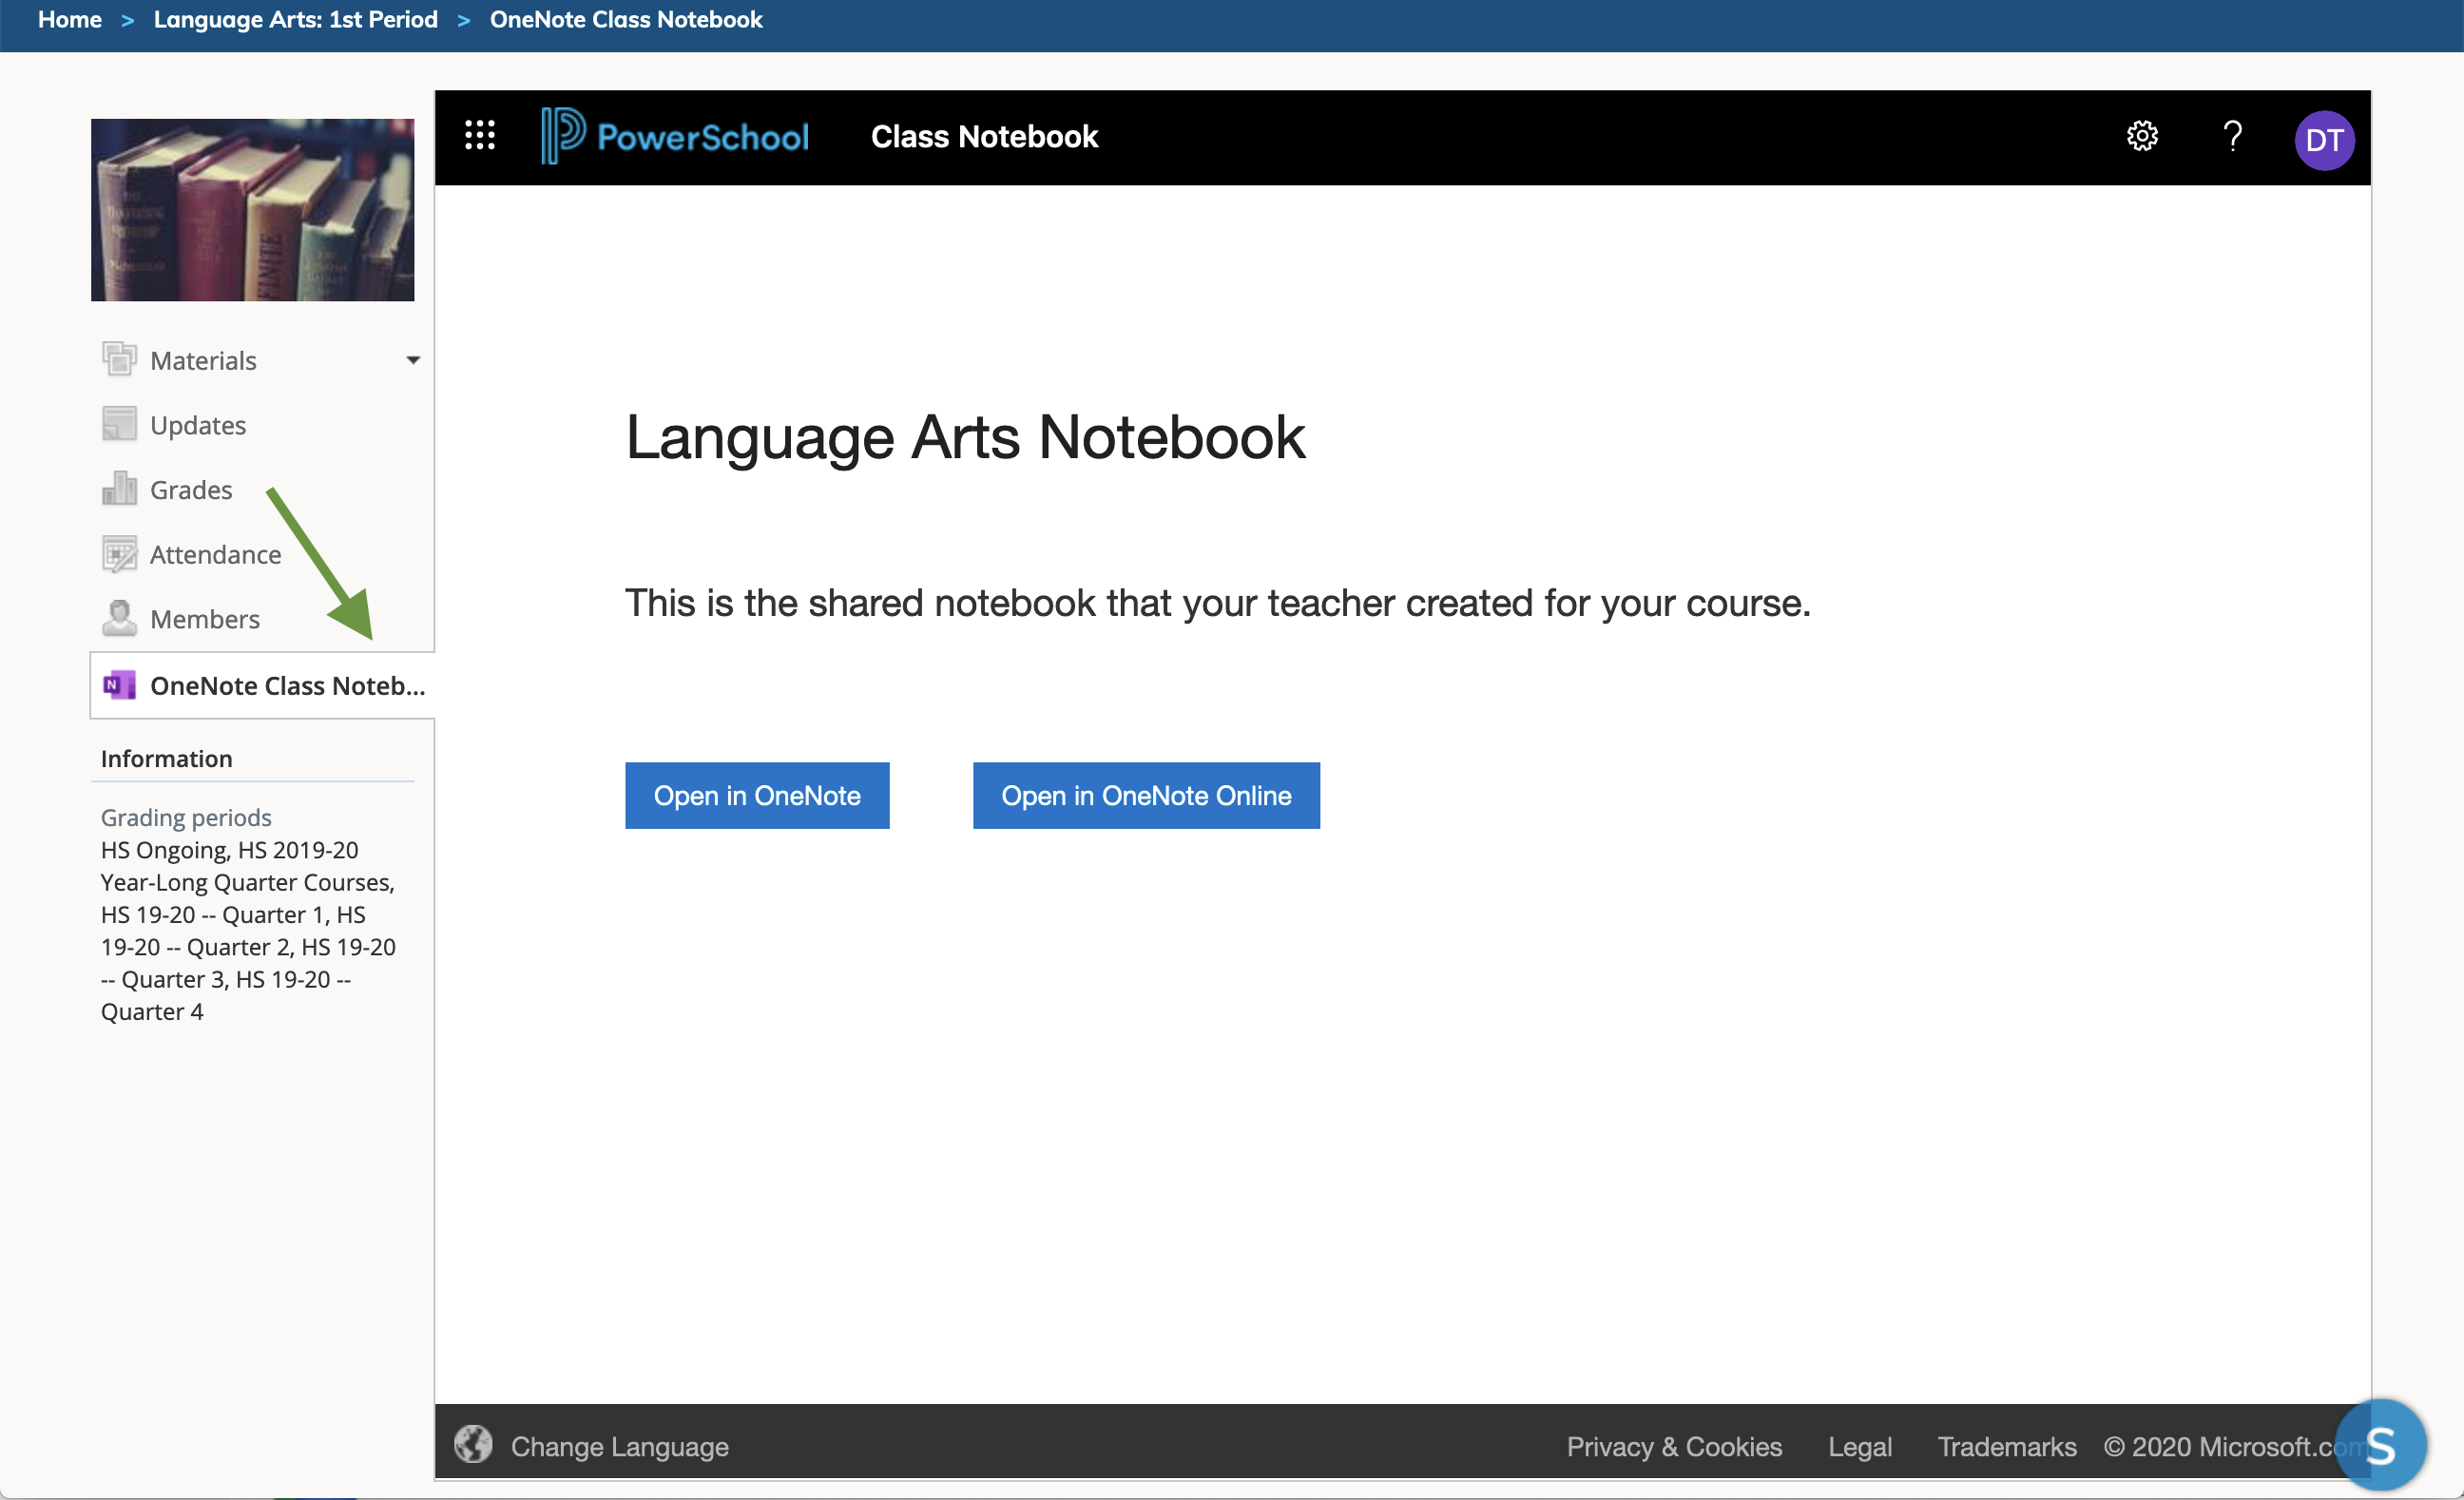Click the Grades bar chart icon
This screenshot has height=1500, width=2464.
coord(119,489)
